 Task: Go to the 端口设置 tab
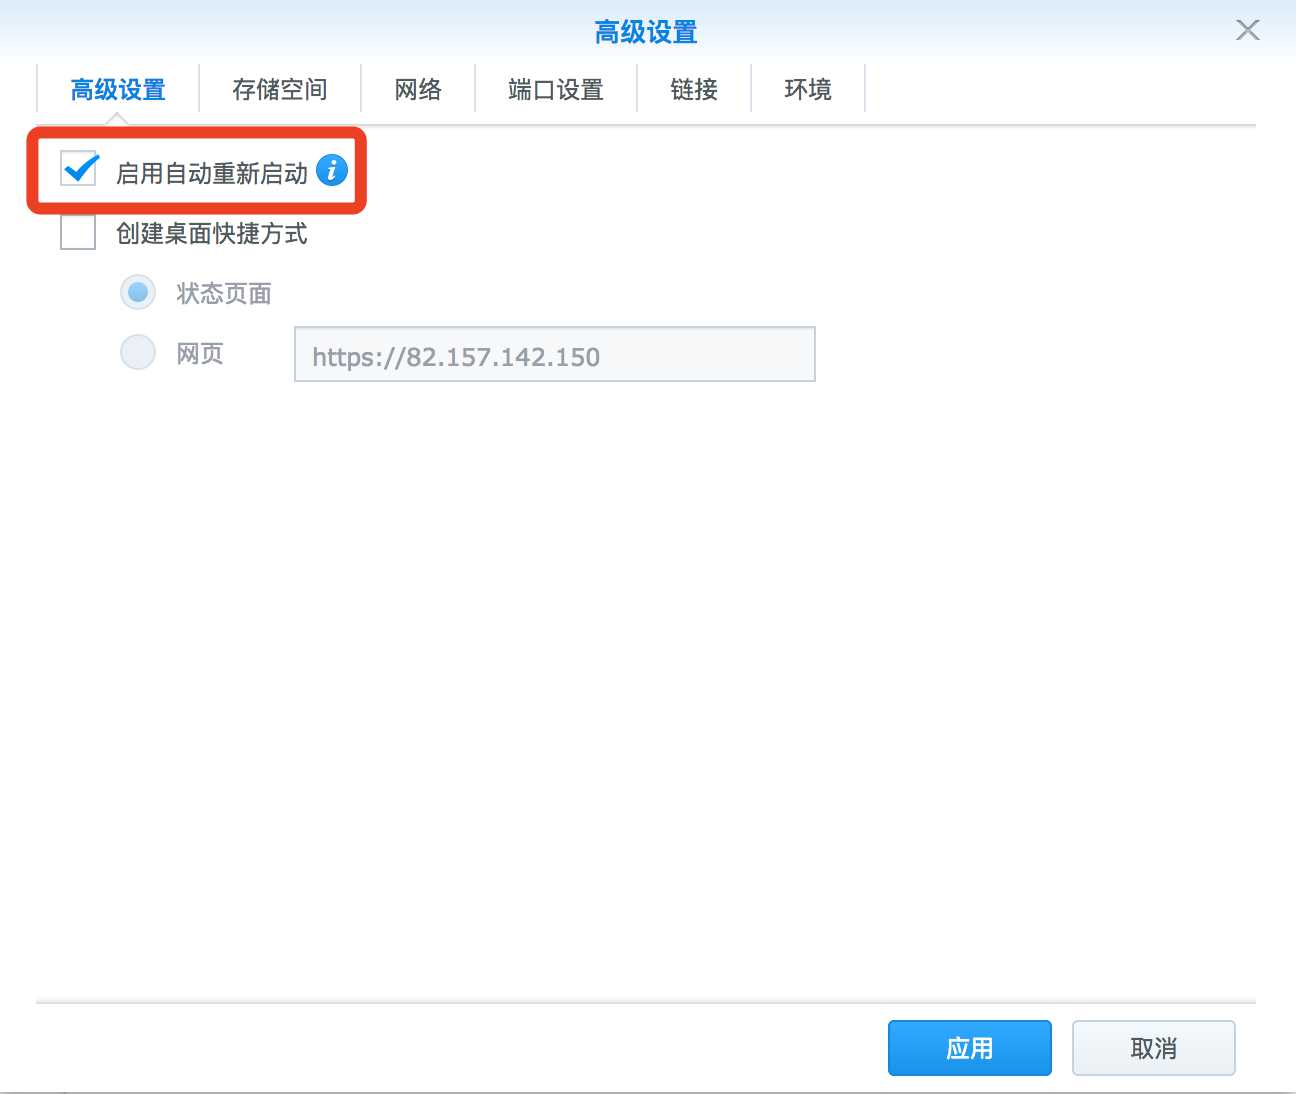click(x=556, y=89)
